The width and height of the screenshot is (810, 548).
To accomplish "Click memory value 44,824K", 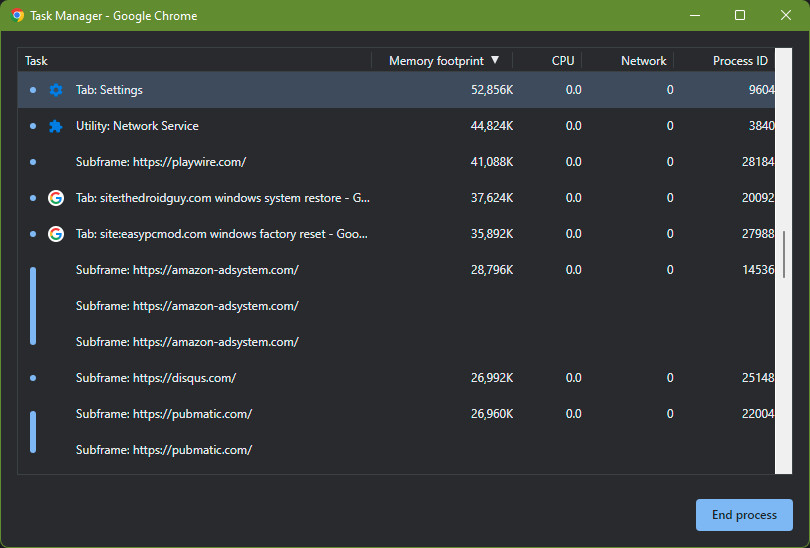I will pyautogui.click(x=492, y=126).
